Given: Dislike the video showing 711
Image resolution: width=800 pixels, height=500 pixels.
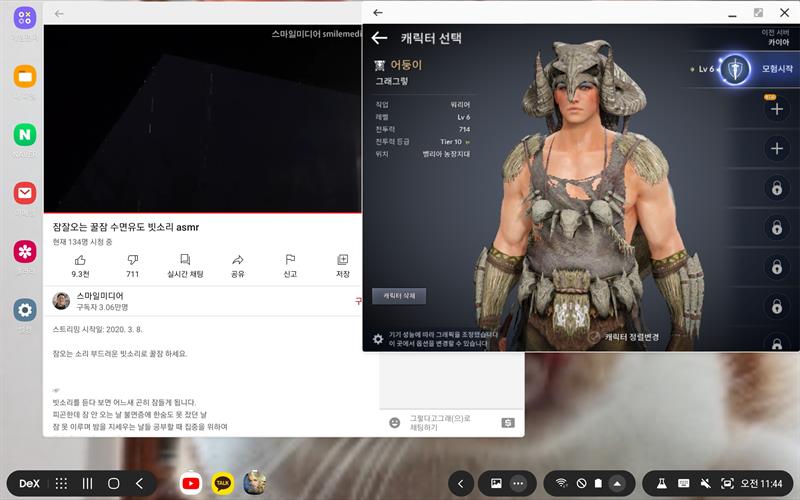Looking at the screenshot, I should (133, 260).
